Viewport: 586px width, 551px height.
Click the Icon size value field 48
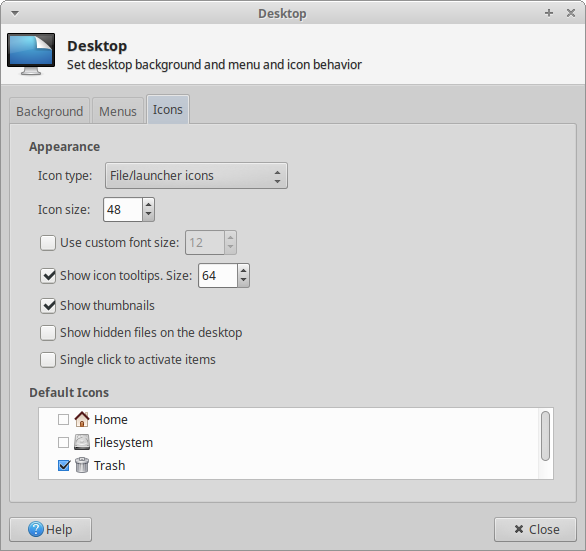point(123,209)
